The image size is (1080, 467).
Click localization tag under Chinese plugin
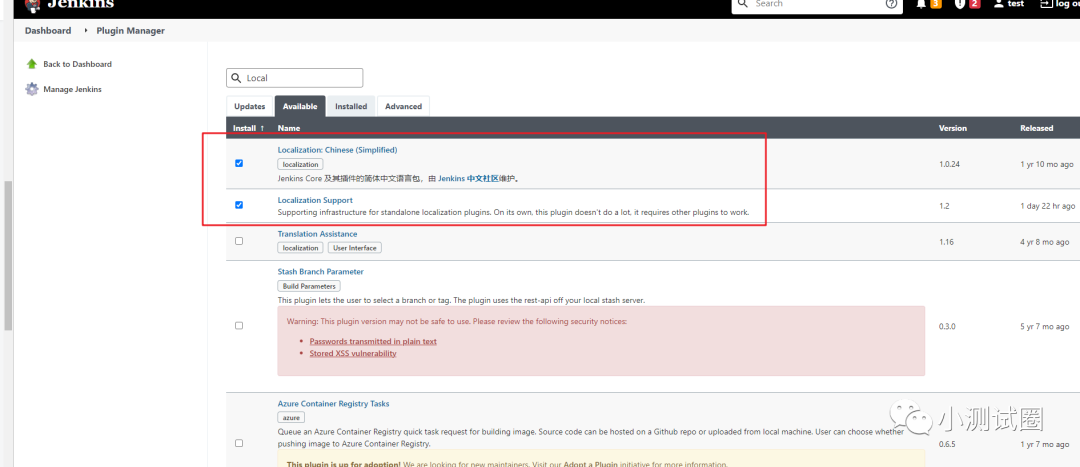(300, 165)
